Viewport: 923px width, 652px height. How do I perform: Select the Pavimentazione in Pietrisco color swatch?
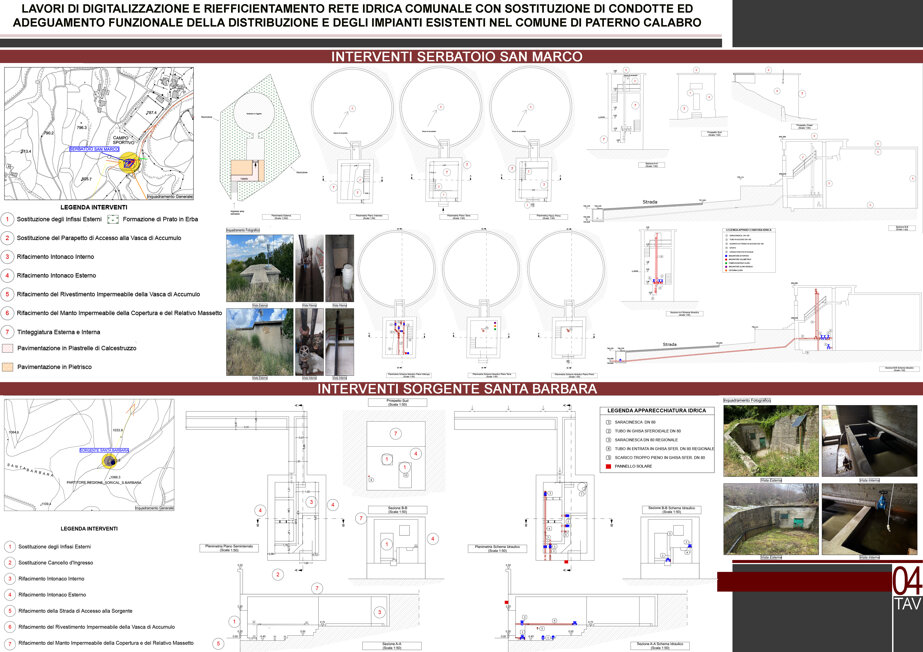pos(8,367)
